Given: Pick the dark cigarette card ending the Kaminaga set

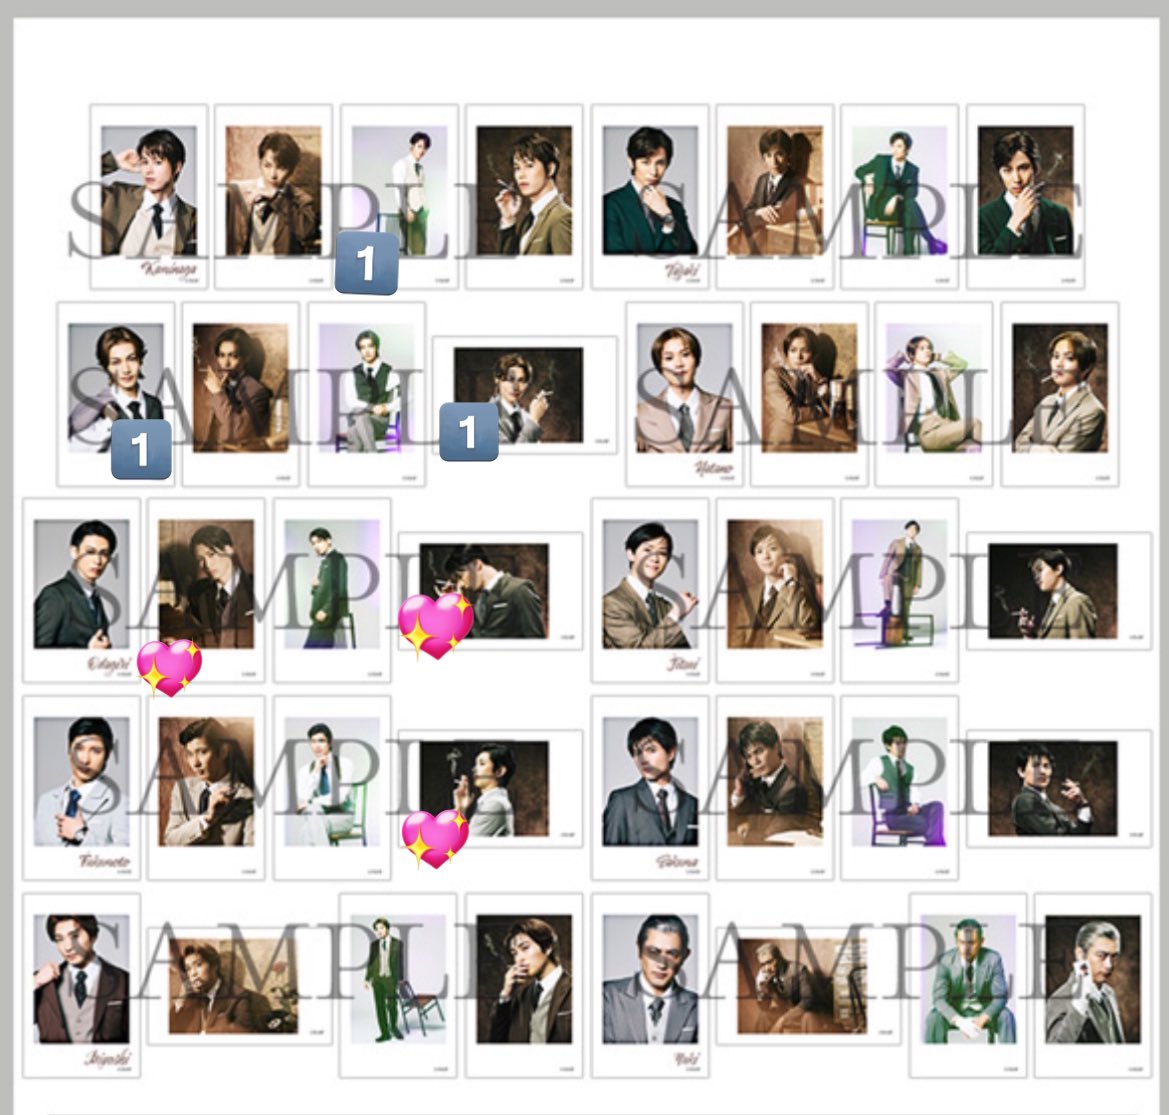Looking at the screenshot, I should click(x=524, y=197).
